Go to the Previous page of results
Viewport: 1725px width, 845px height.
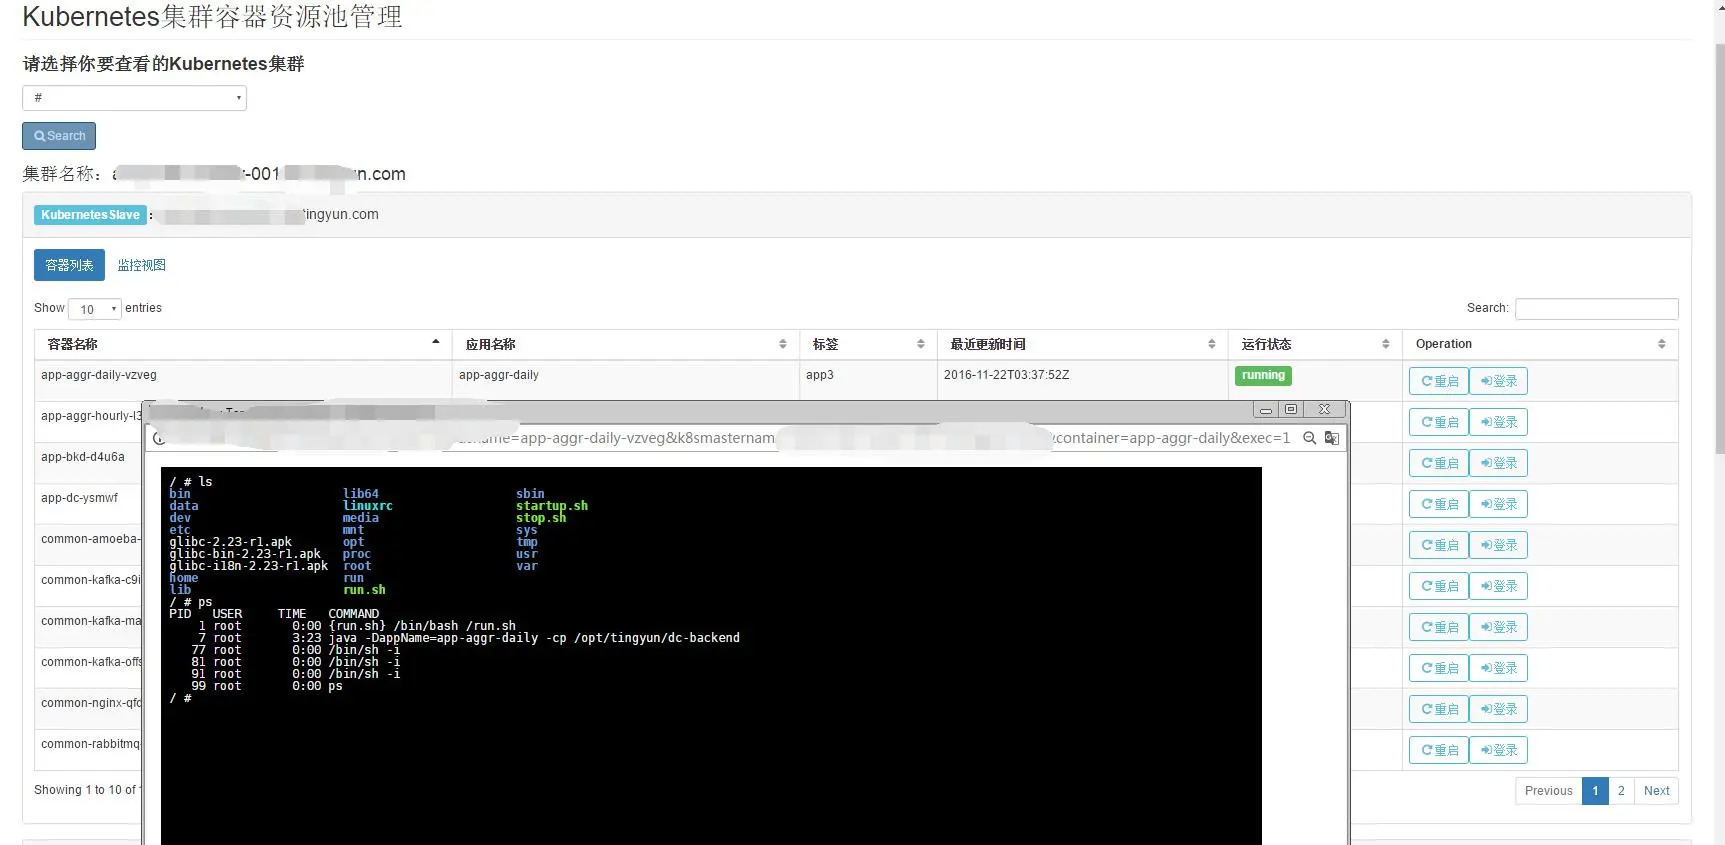coord(1548,791)
